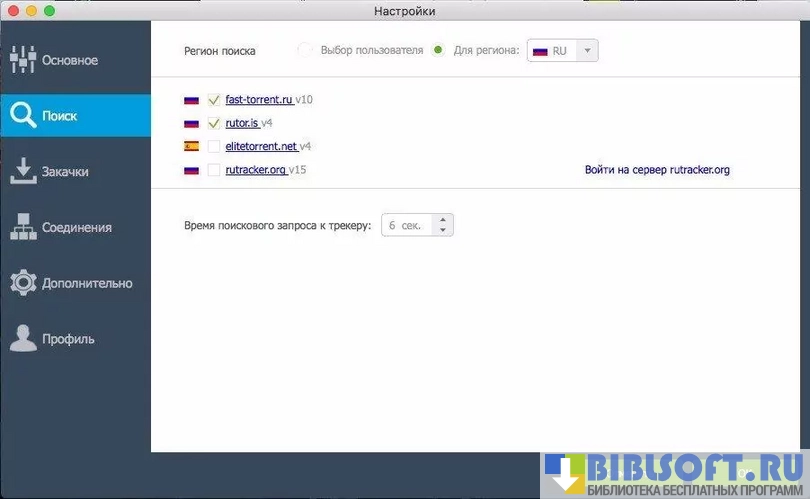This screenshot has height=499, width=810.
Task: Click the Russian flag beside rutracker.org
Action: (191, 170)
